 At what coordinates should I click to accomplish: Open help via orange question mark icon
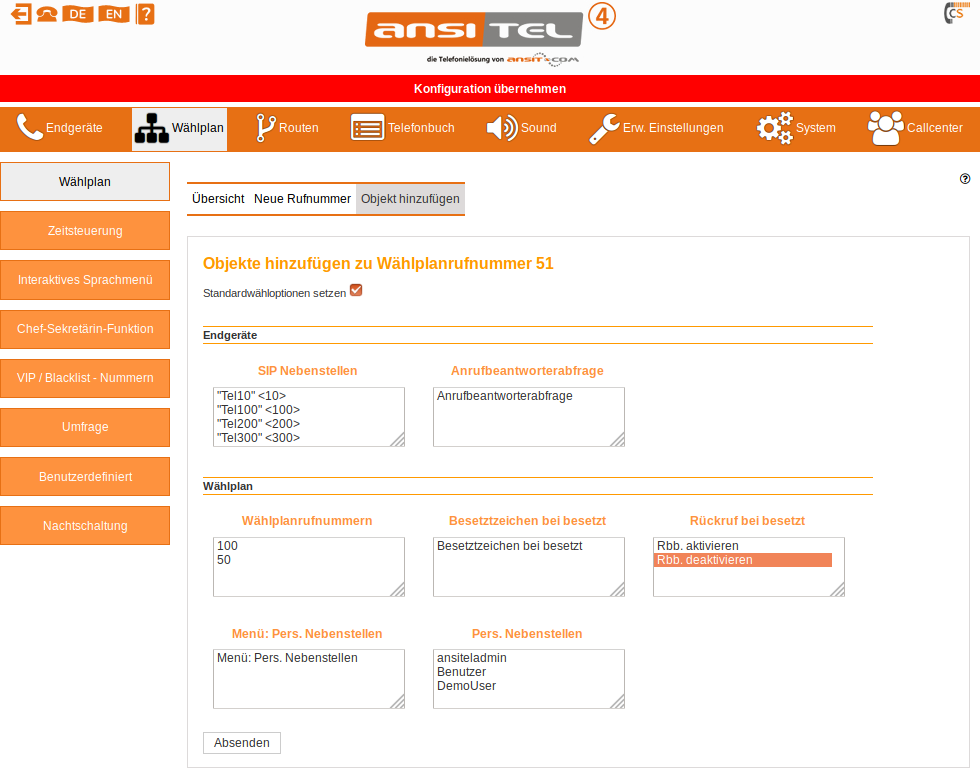(x=145, y=14)
